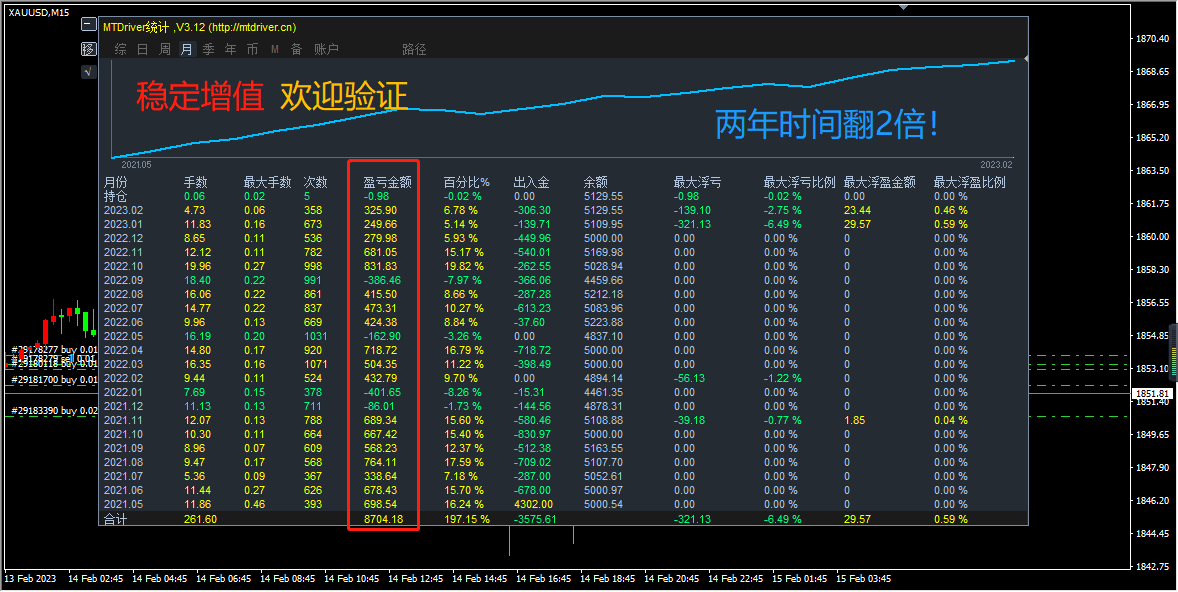Open the 备 notes function icon
Image resolution: width=1178 pixels, height=592 pixels.
pyautogui.click(x=296, y=47)
